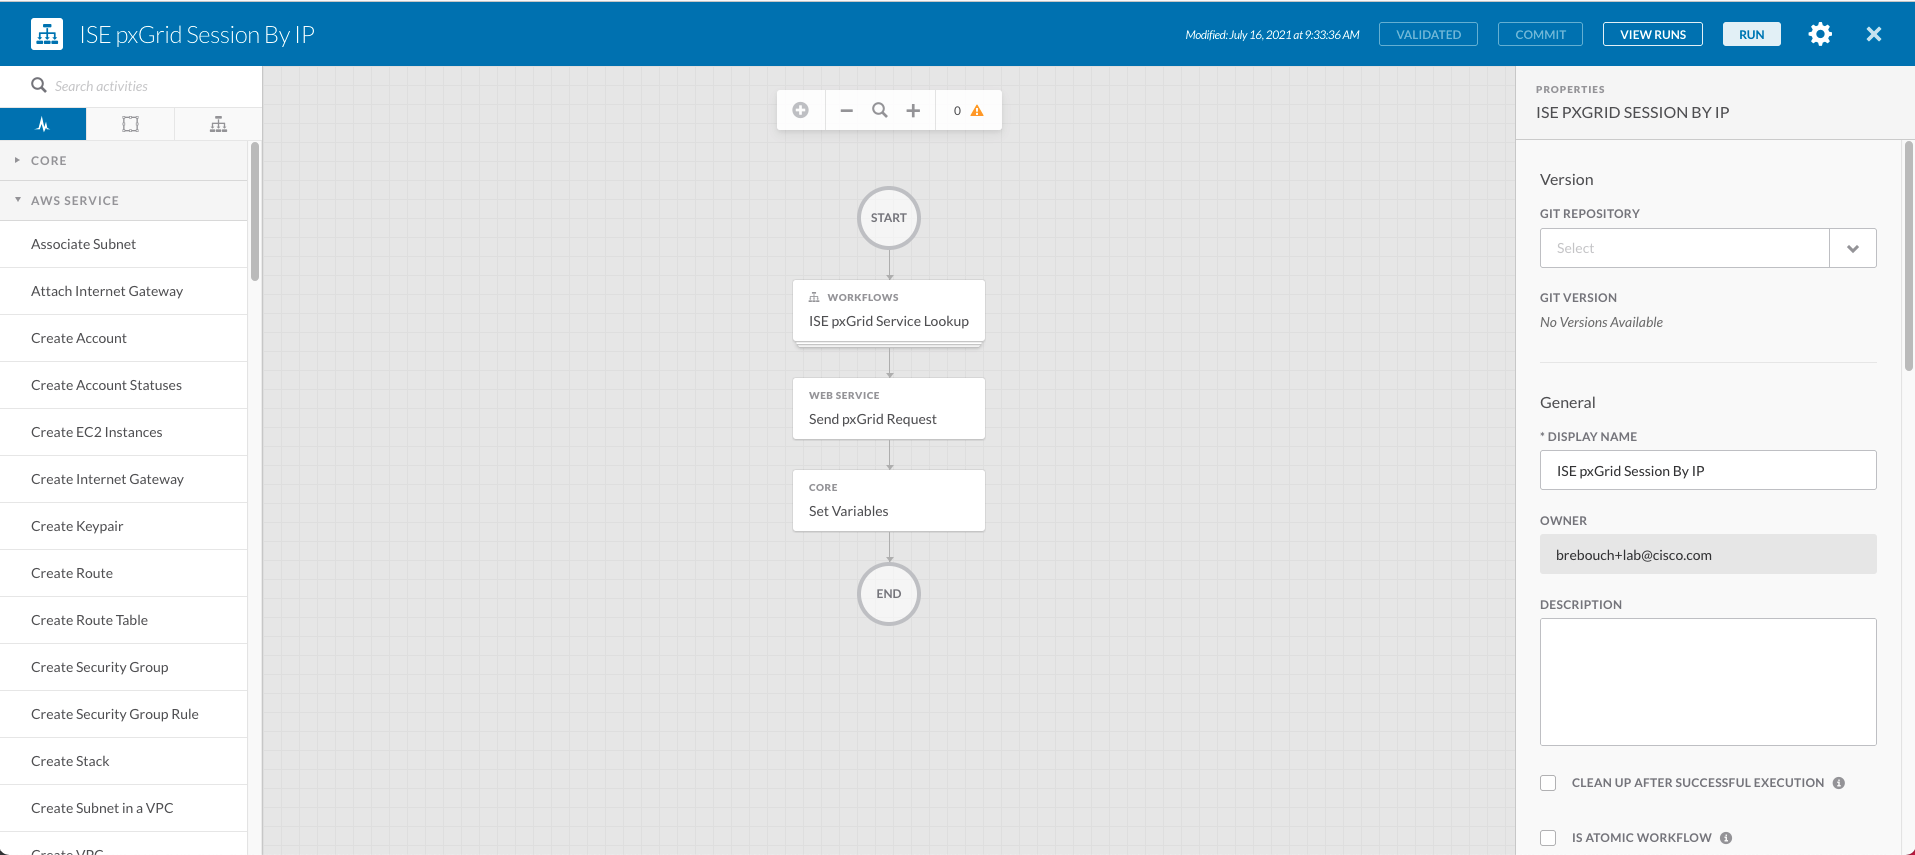The image size is (1915, 855).
Task: Click the zoom out minus icon
Action: 846,111
